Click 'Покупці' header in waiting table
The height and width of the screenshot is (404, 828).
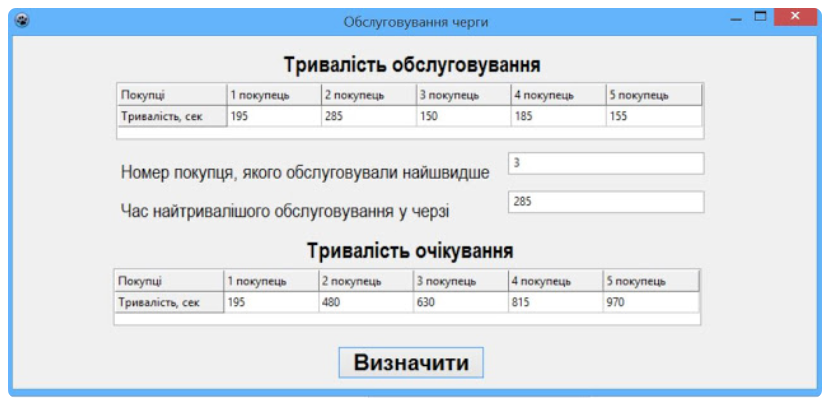(x=169, y=281)
